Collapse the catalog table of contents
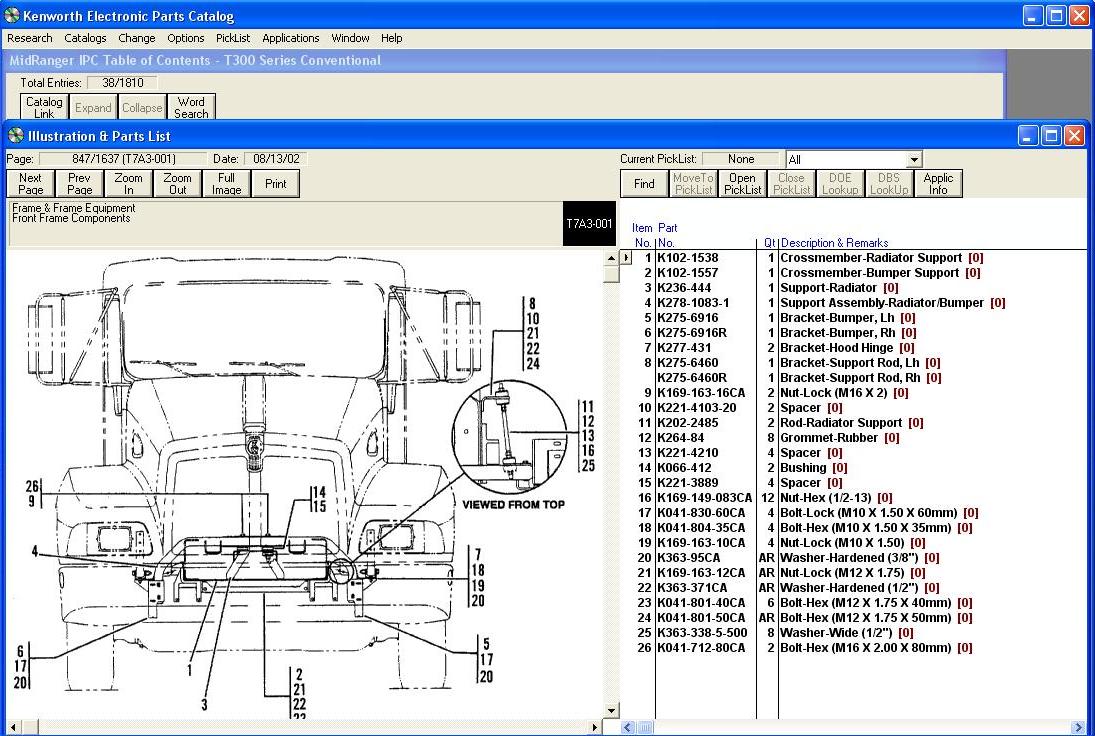1095x736 pixels. point(142,107)
